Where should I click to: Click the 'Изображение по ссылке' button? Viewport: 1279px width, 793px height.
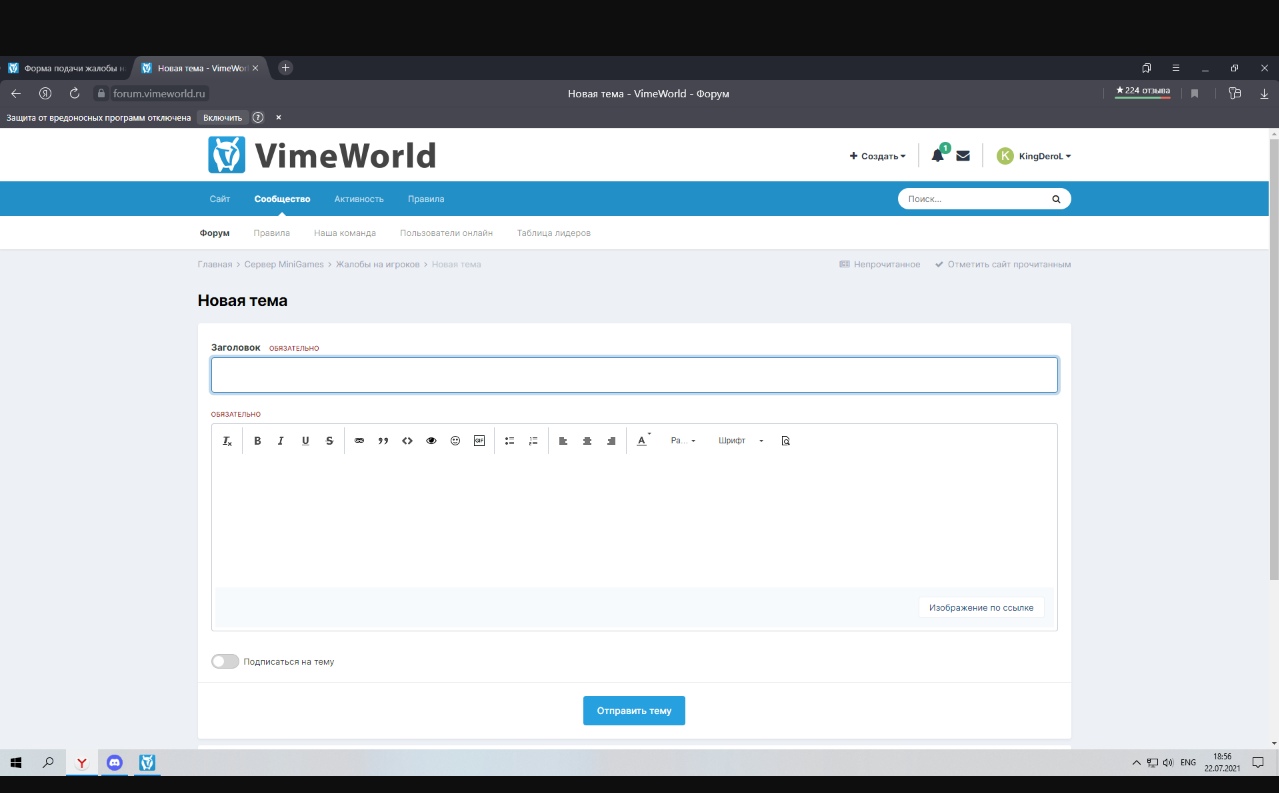(x=981, y=607)
